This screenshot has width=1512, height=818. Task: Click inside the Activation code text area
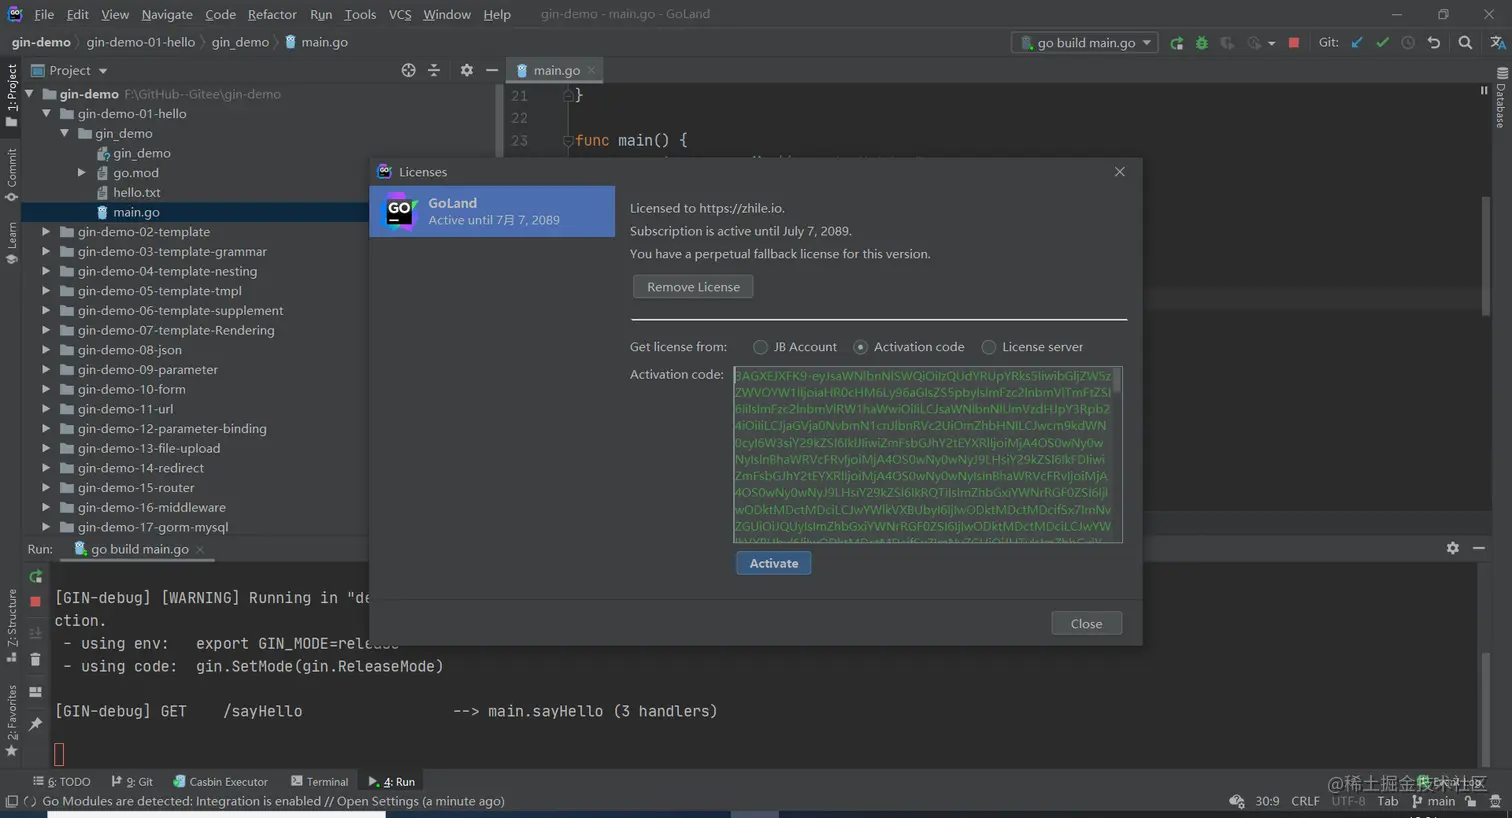(922, 455)
